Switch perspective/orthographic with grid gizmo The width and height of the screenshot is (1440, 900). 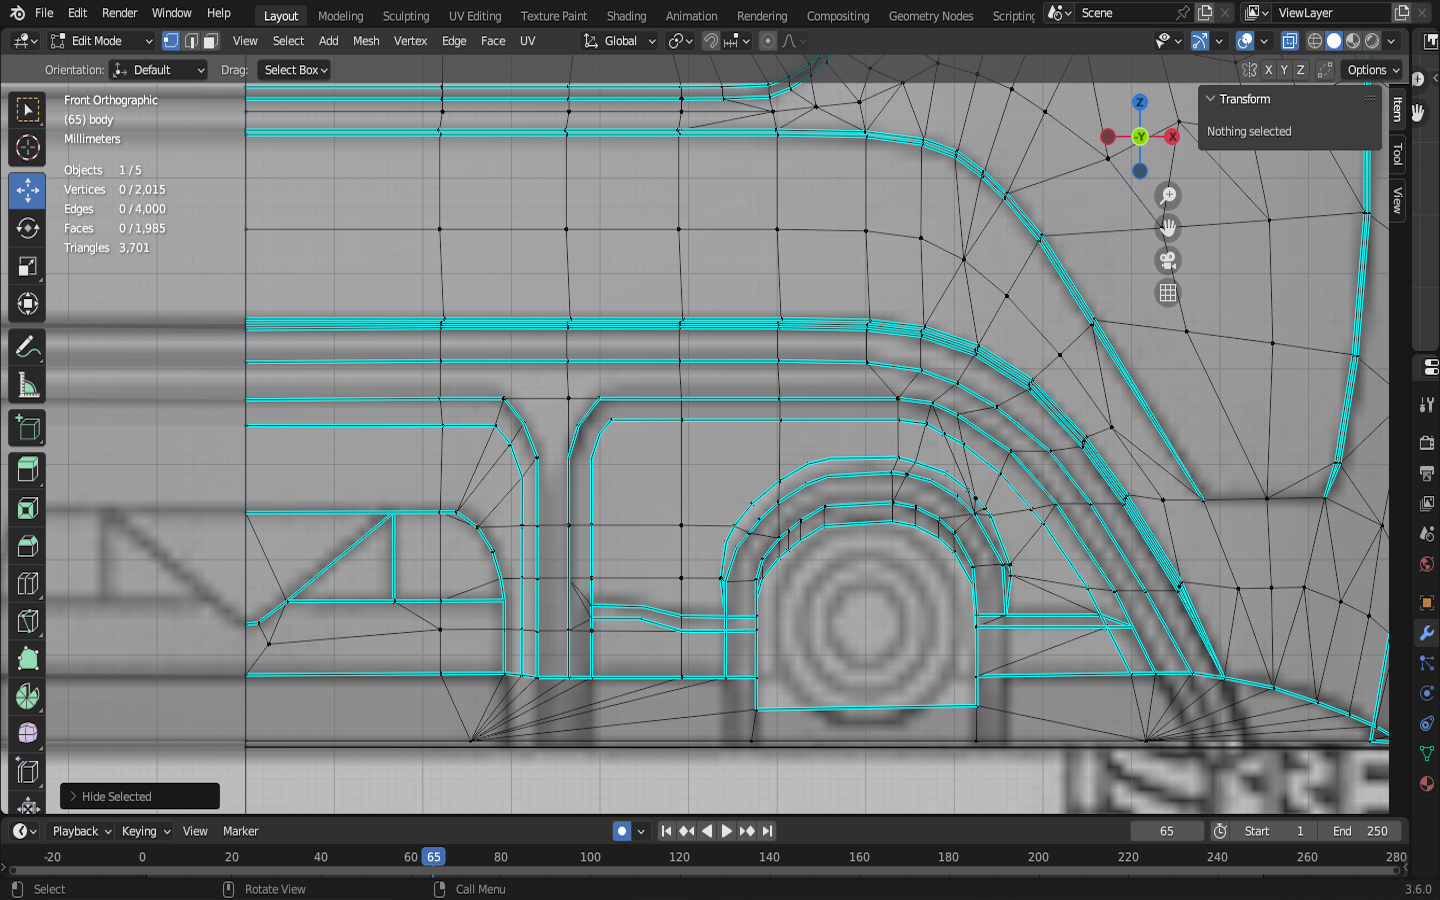click(1167, 293)
